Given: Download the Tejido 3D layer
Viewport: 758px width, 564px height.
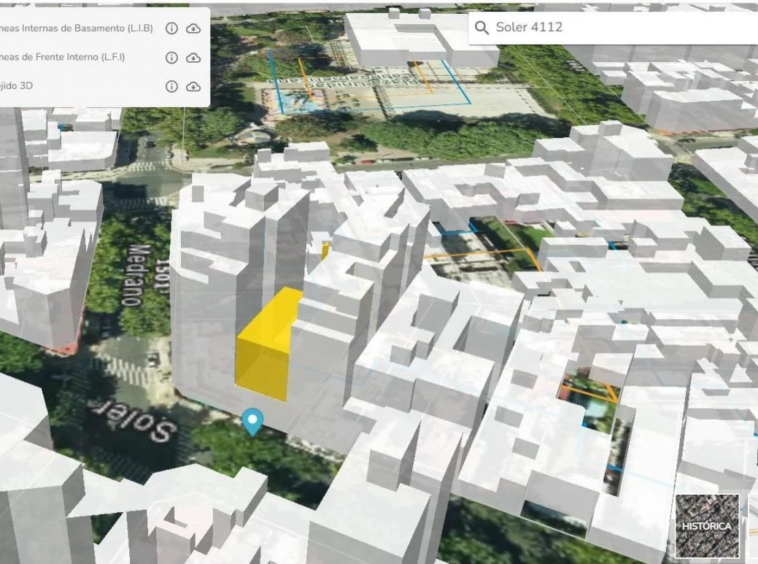Looking at the screenshot, I should [193, 87].
